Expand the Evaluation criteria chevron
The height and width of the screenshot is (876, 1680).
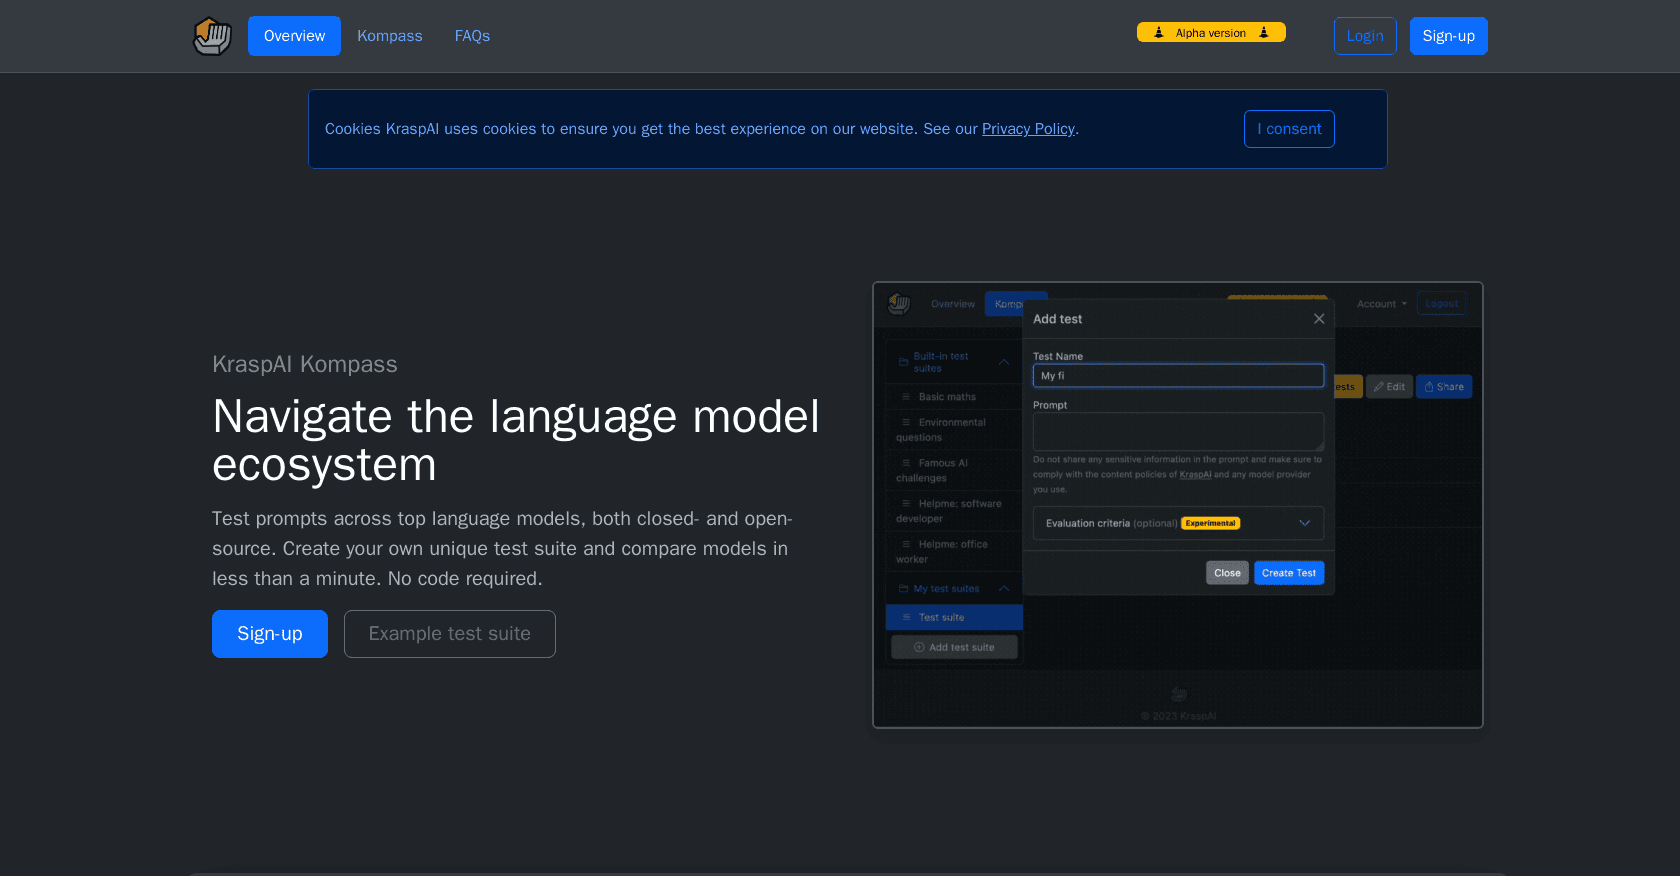[1304, 523]
